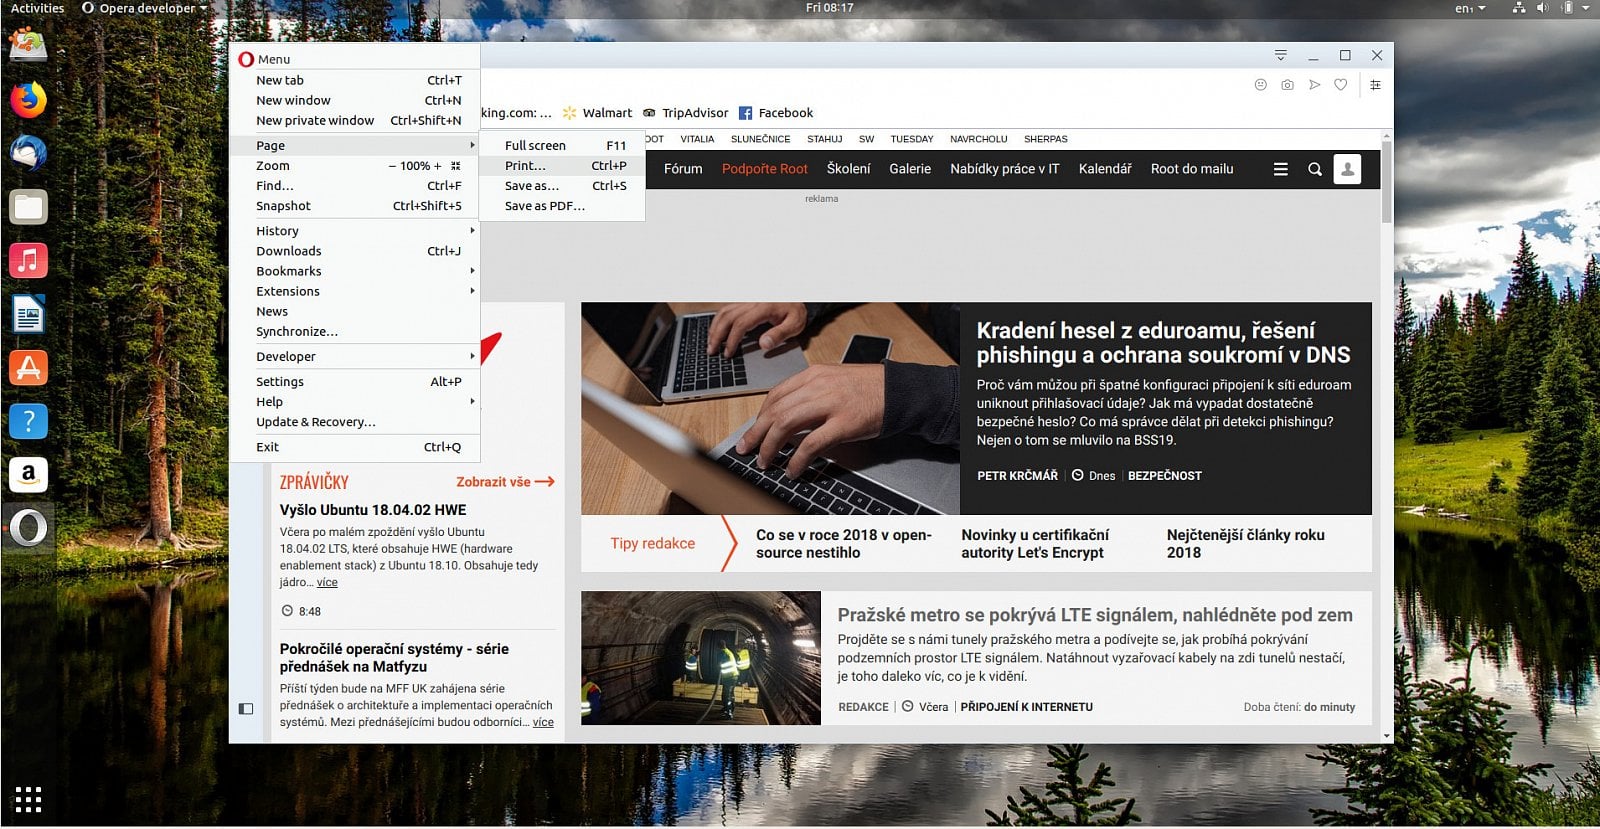Click the Root.cz search magnifier icon
The width and height of the screenshot is (1600, 829).
point(1315,169)
